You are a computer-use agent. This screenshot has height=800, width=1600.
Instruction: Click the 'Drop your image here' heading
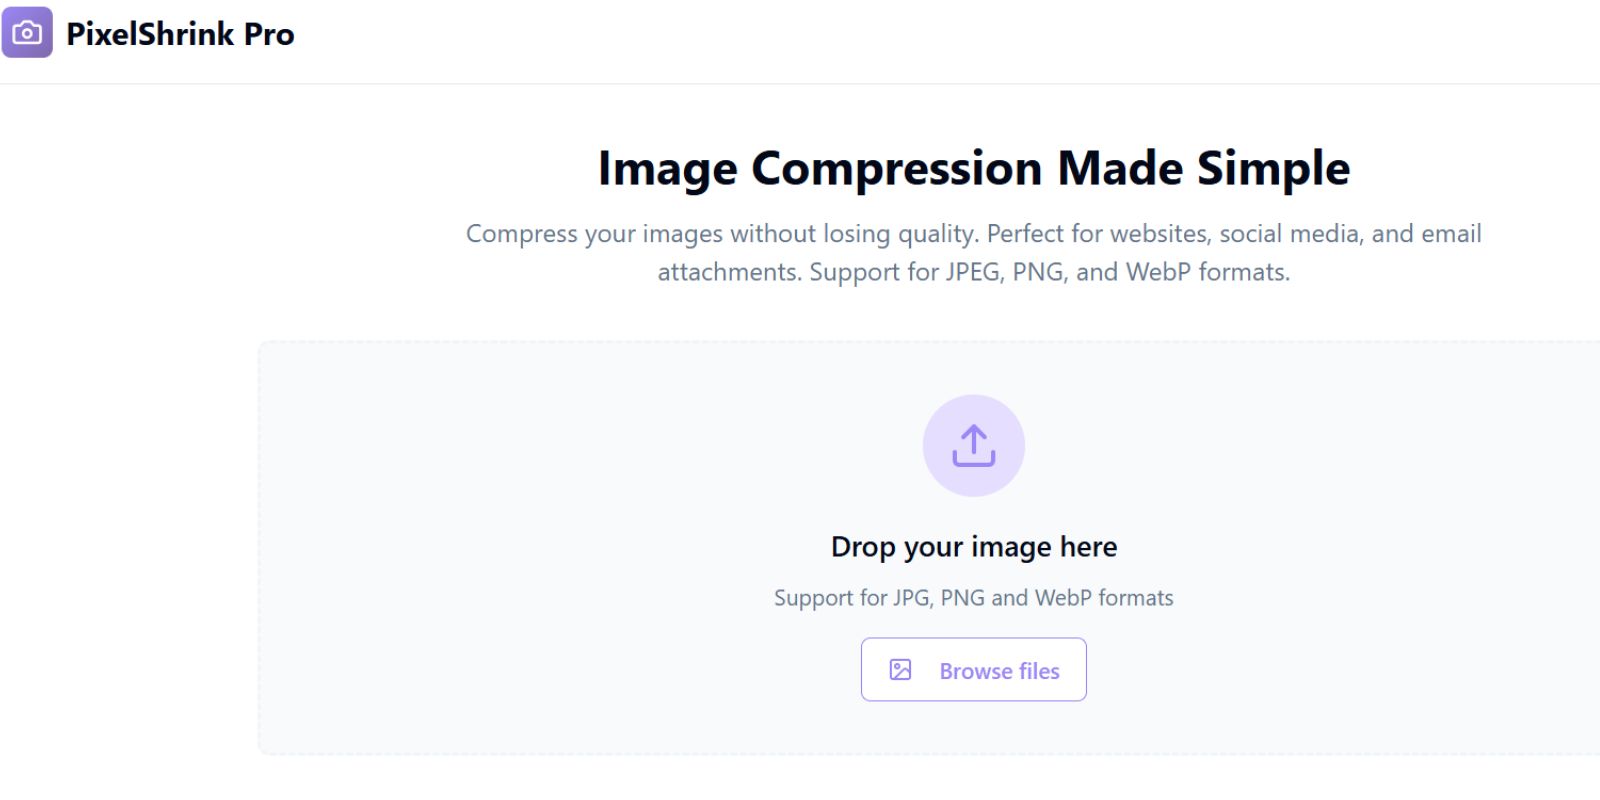tap(974, 547)
